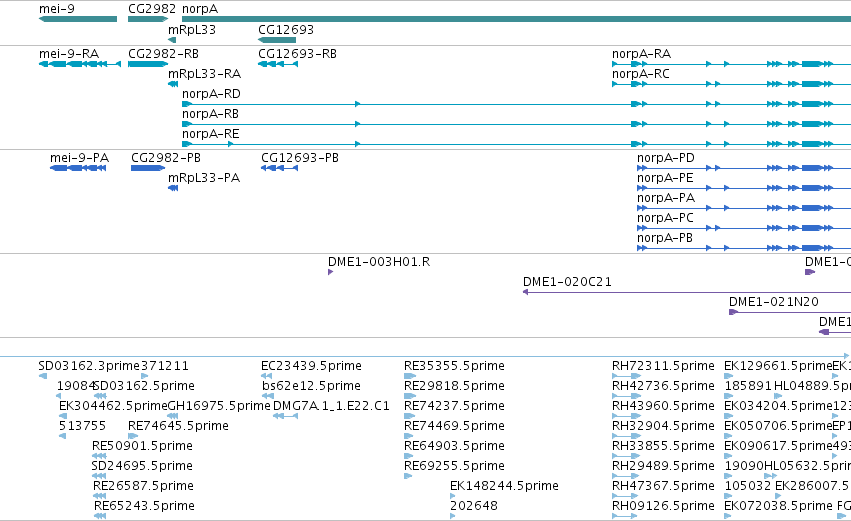Click the CG12693-RB transcript label
This screenshot has width=851, height=521.
[297, 54]
